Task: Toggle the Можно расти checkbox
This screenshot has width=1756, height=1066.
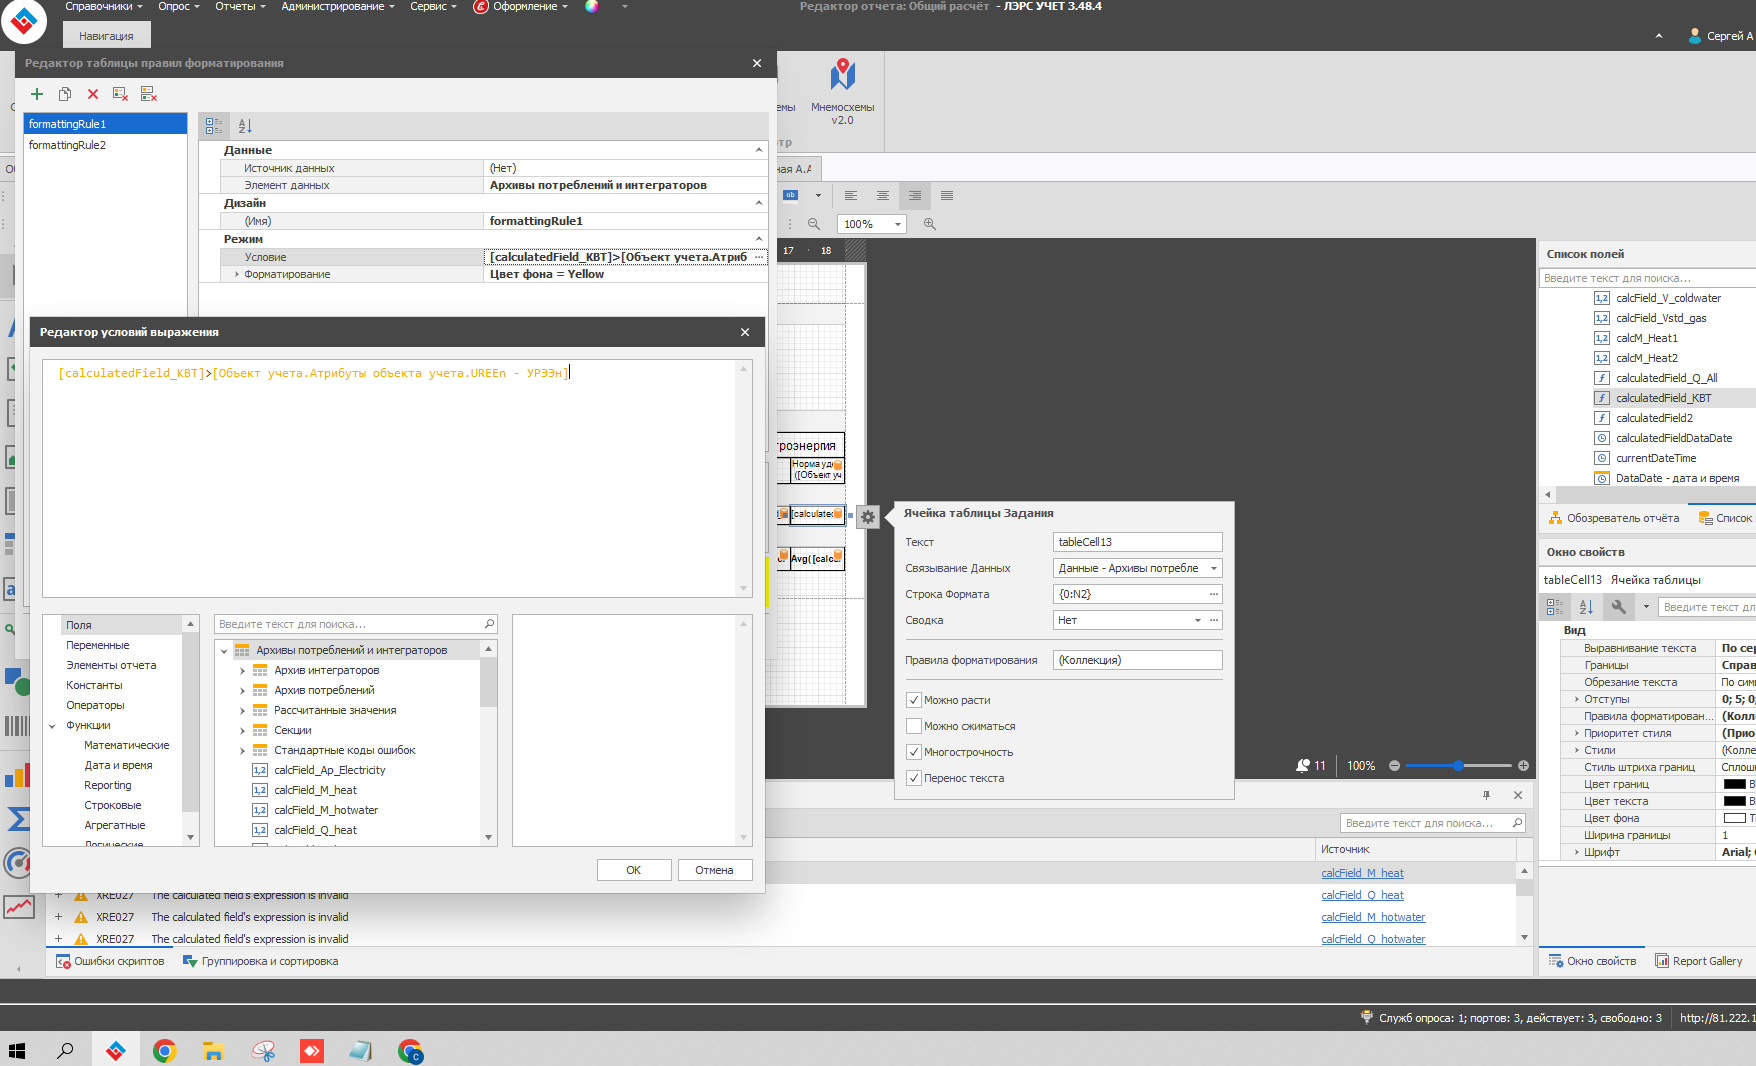Action: 914,700
